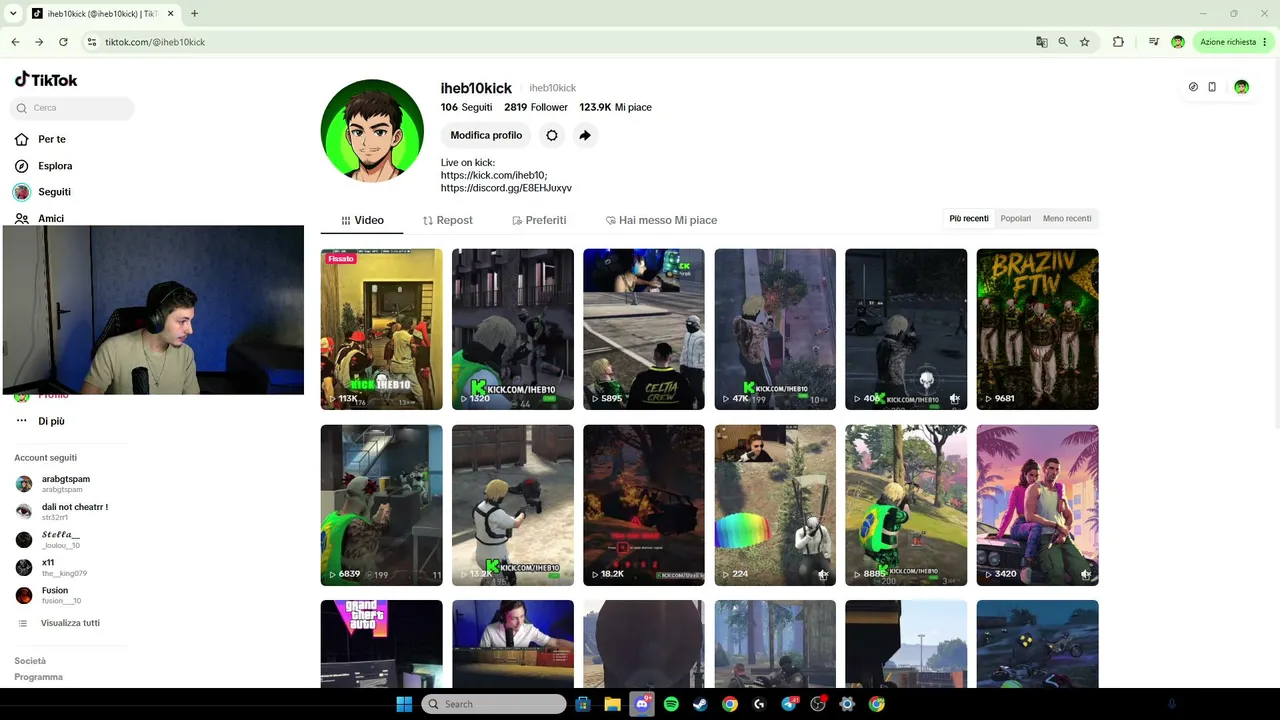
Task: Go back in the browser
Action: click(15, 42)
